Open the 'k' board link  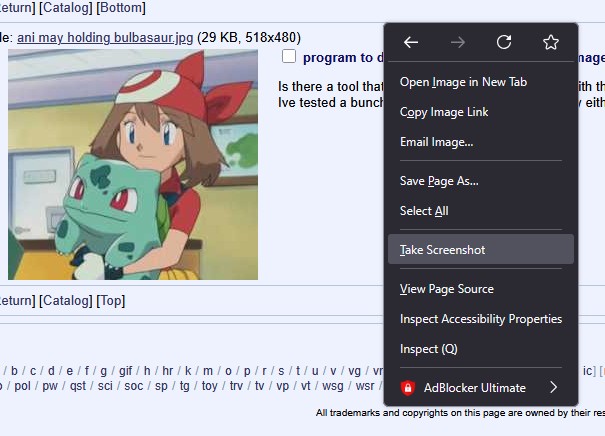point(188,371)
